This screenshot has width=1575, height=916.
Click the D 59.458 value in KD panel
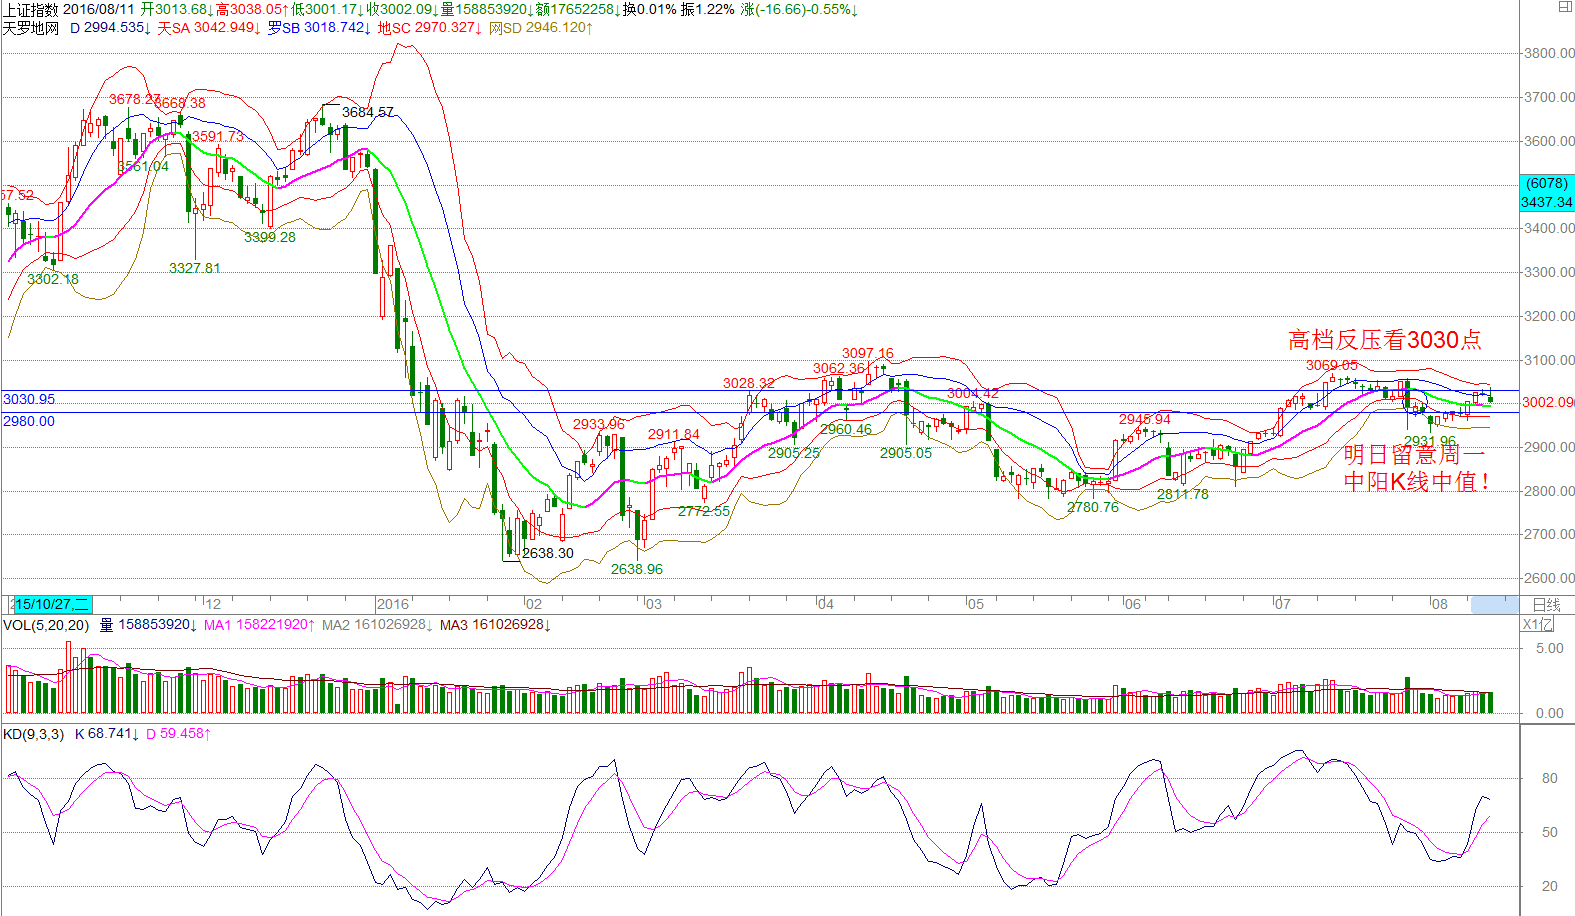178,734
